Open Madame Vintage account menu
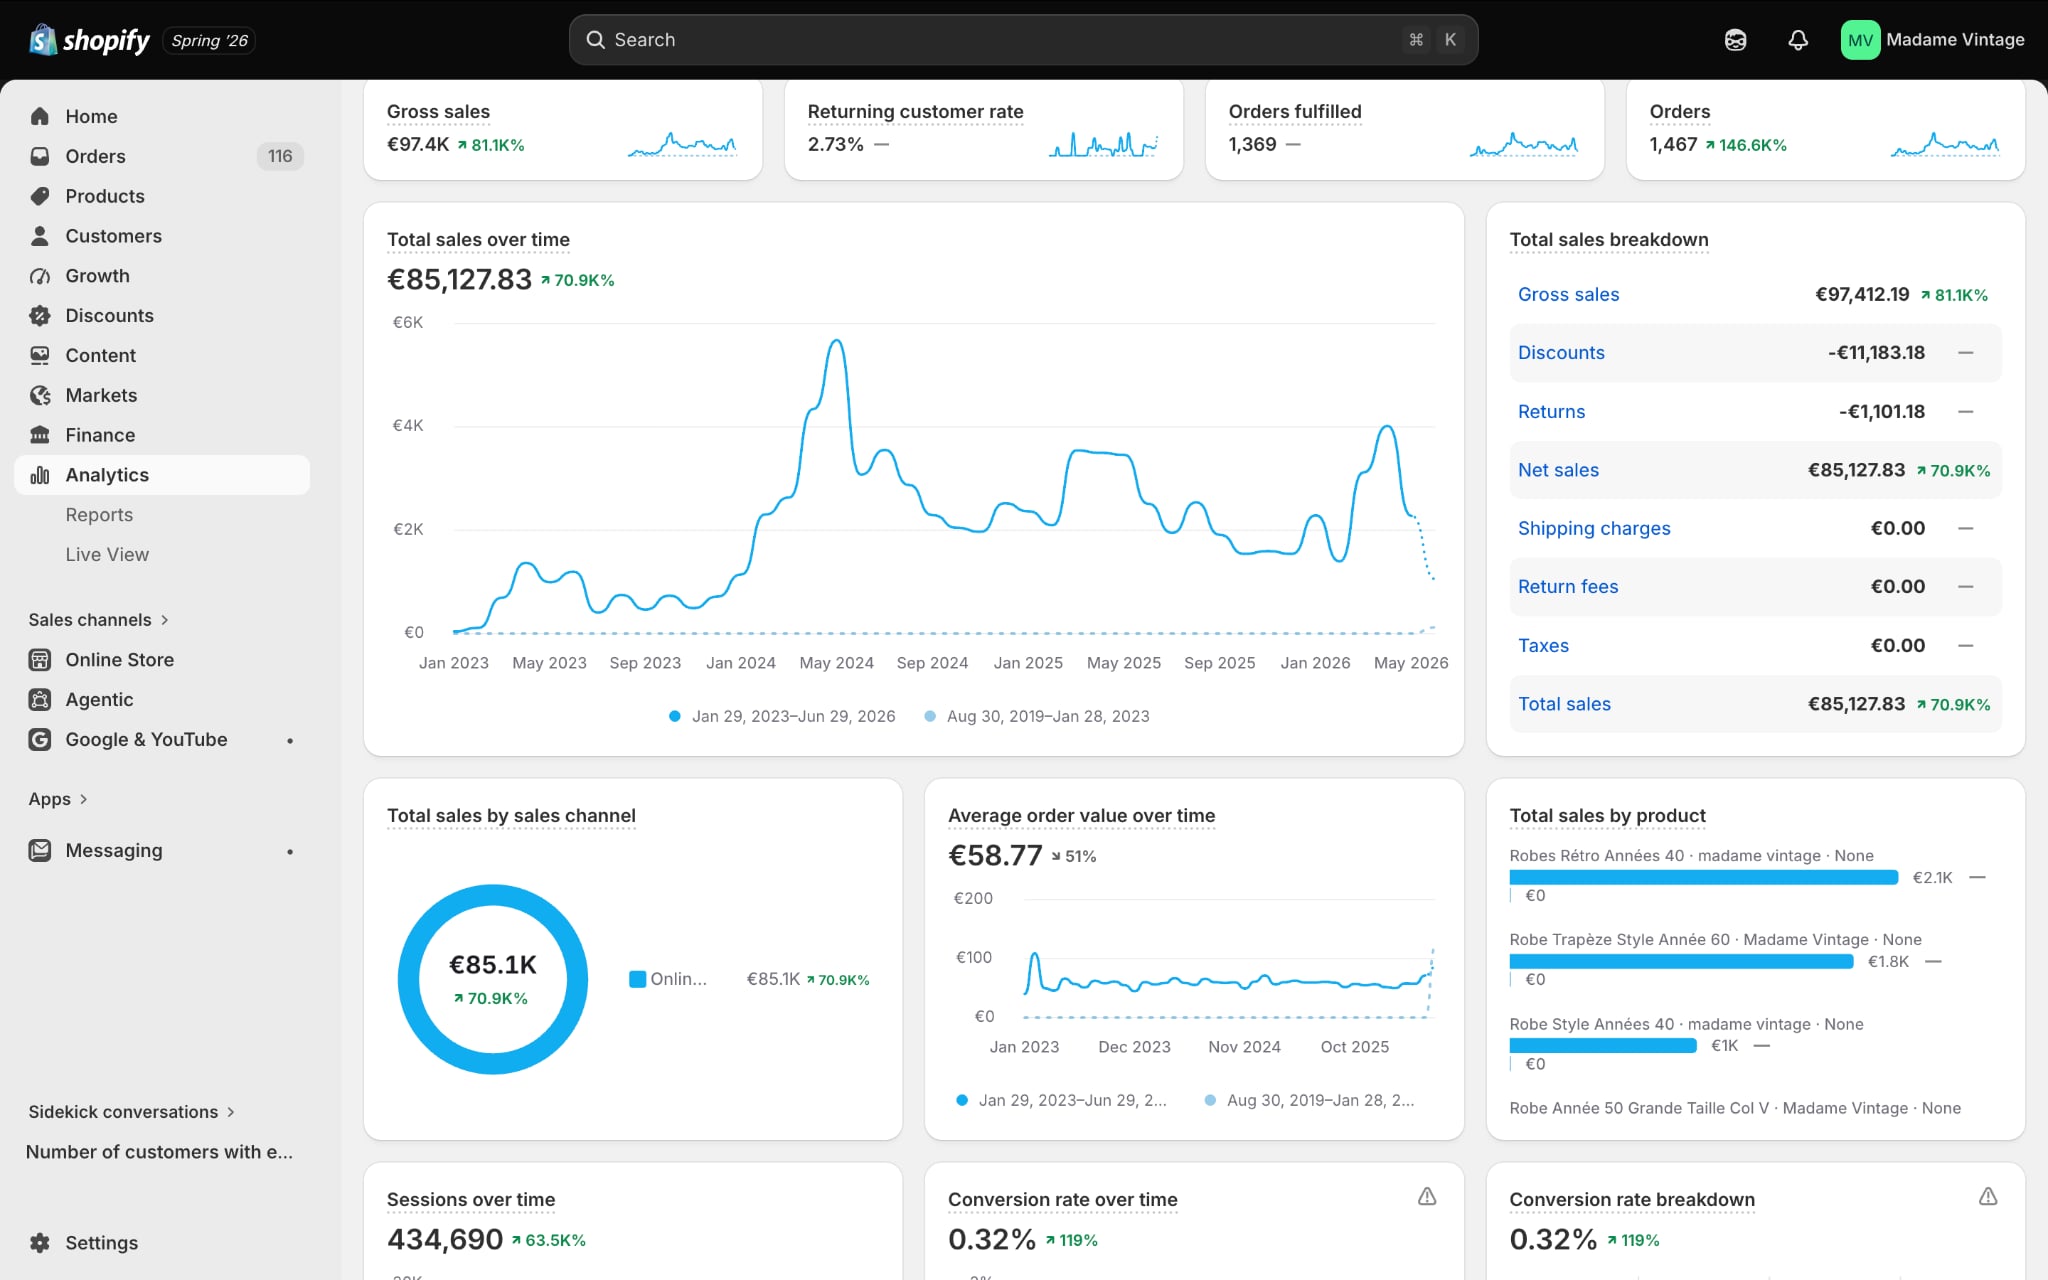The width and height of the screenshot is (2048, 1280). (1932, 40)
